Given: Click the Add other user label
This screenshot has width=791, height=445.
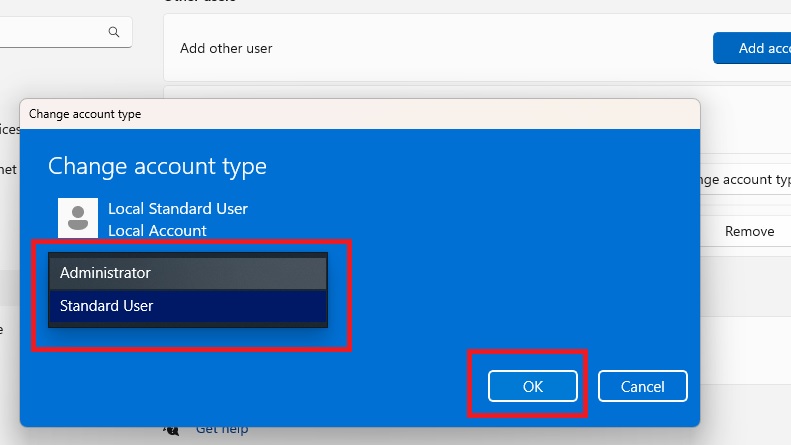Looking at the screenshot, I should click(x=226, y=48).
